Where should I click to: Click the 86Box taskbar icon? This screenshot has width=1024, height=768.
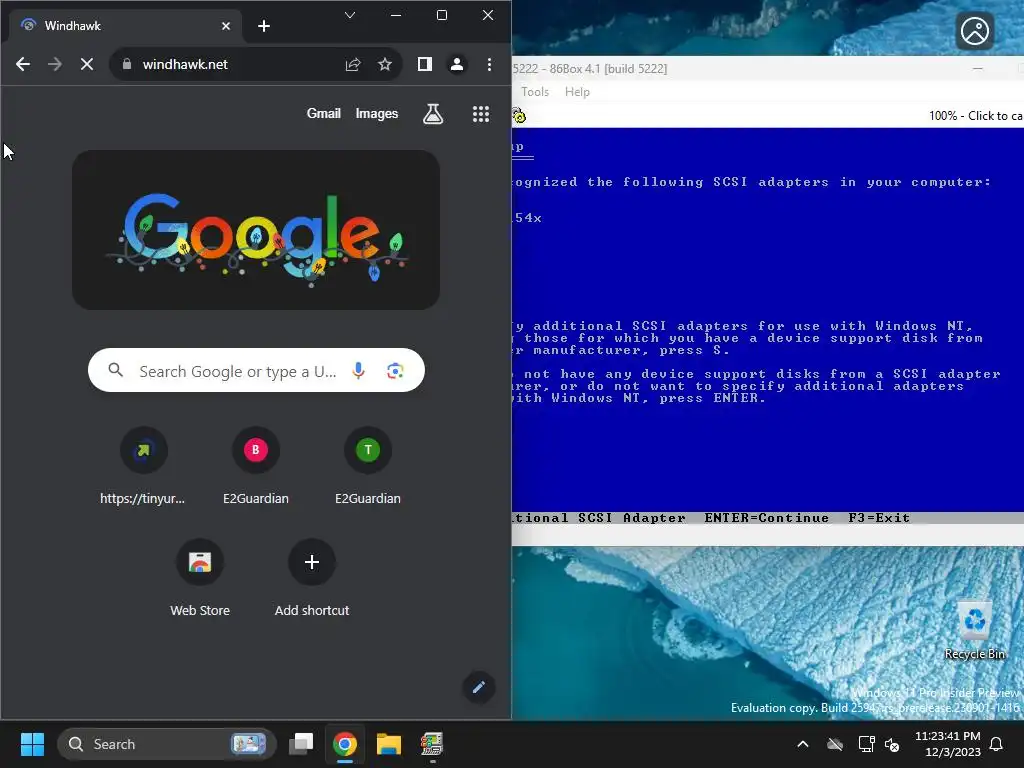click(432, 744)
